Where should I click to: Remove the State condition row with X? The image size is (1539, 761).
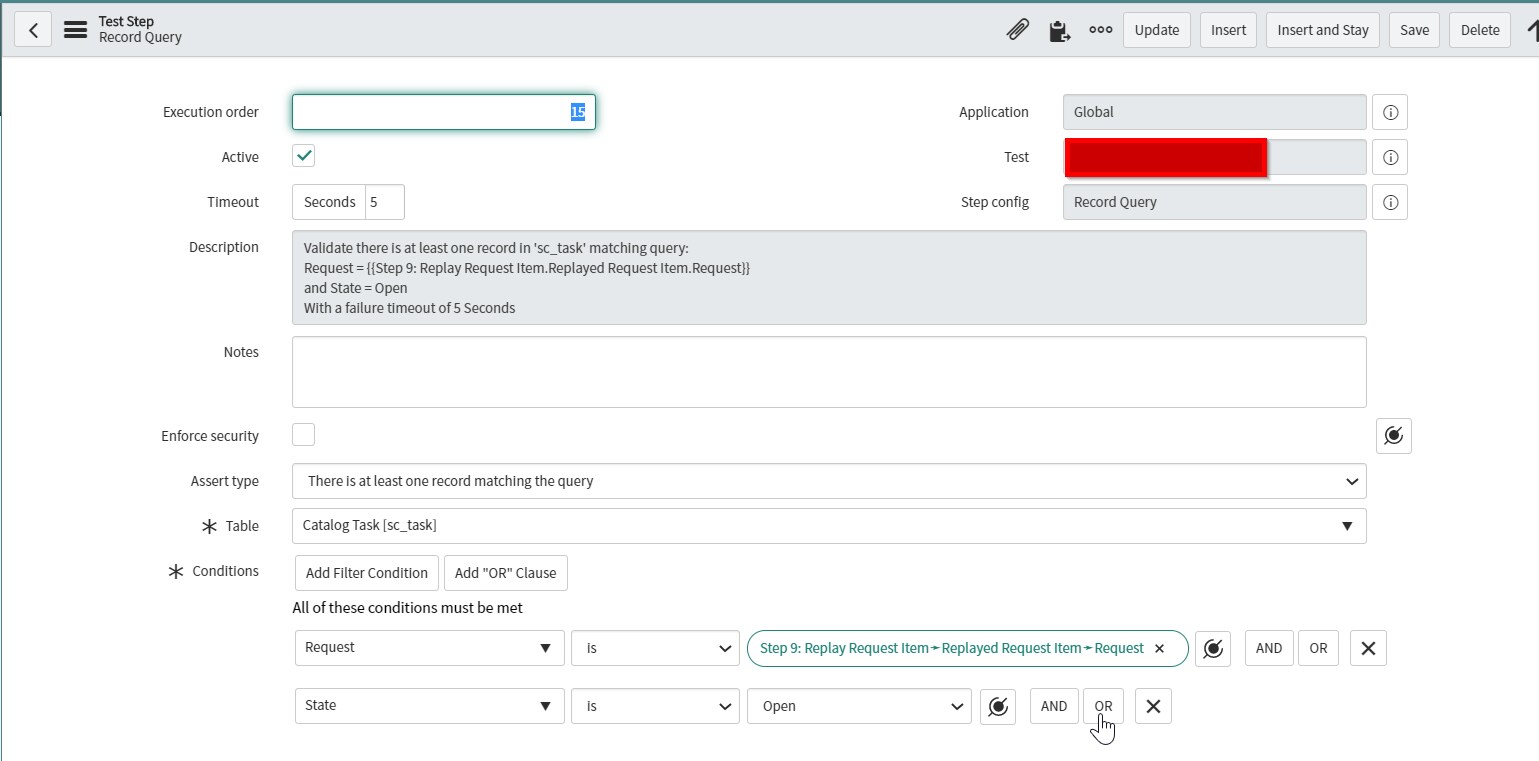pyautogui.click(x=1152, y=706)
